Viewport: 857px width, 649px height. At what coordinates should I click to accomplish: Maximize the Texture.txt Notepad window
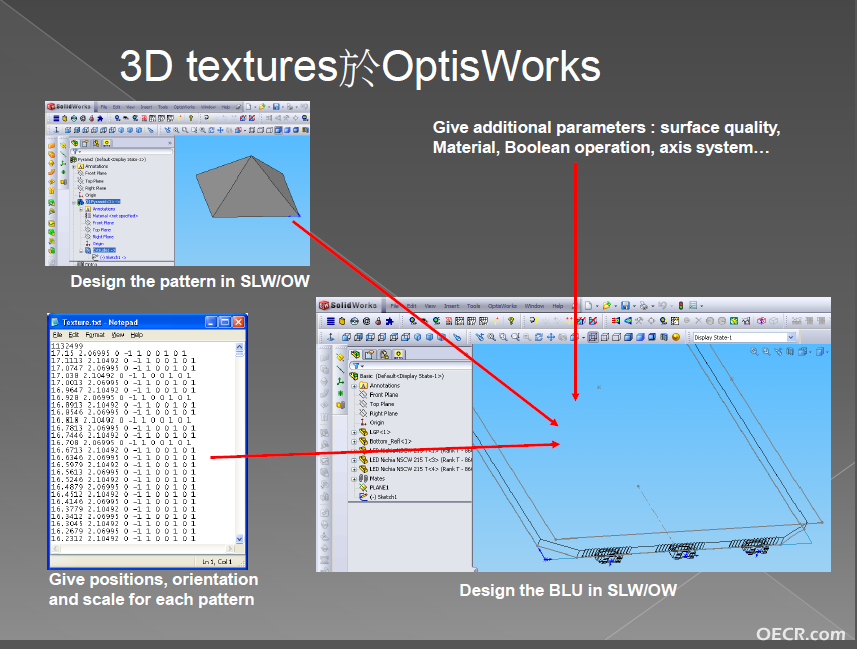[x=225, y=322]
